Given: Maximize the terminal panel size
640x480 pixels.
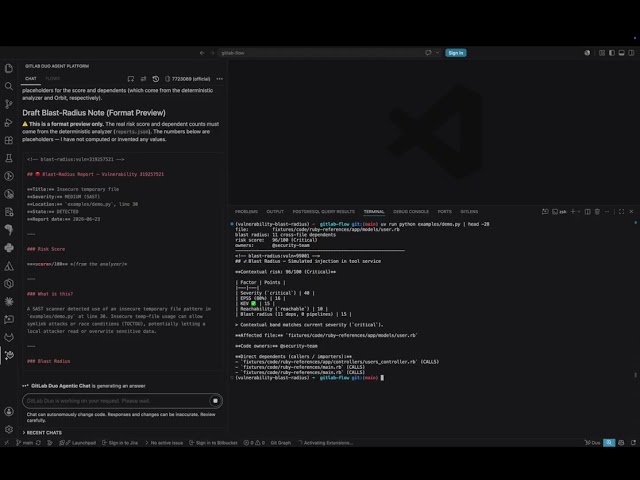Looking at the screenshot, I should pos(621,211).
